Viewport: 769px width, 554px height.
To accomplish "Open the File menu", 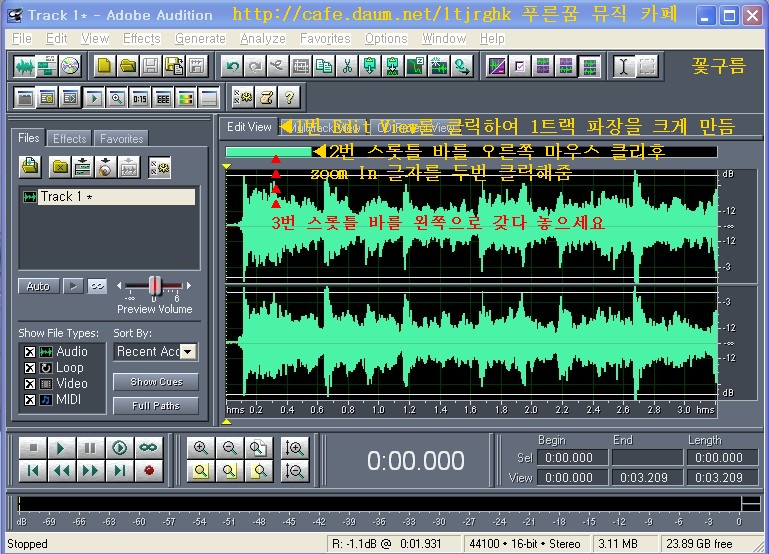I will [x=22, y=38].
